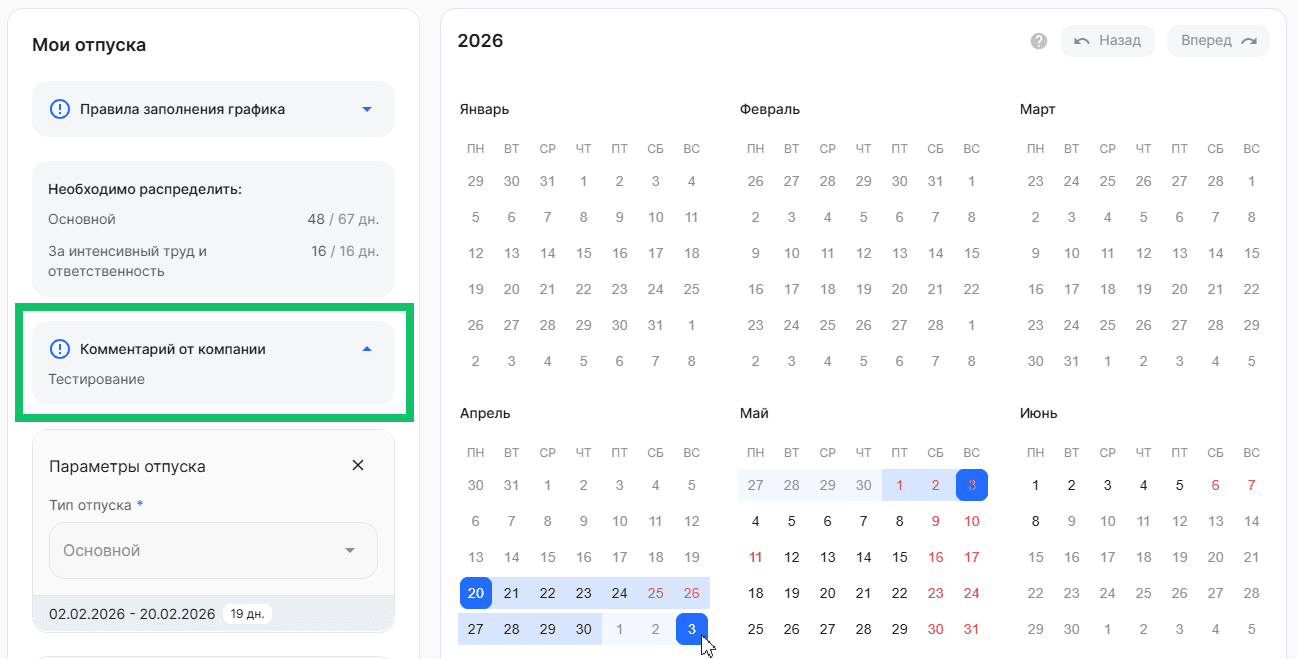Choose May 9 holiday date
The width and height of the screenshot is (1297, 659).
pos(935,521)
